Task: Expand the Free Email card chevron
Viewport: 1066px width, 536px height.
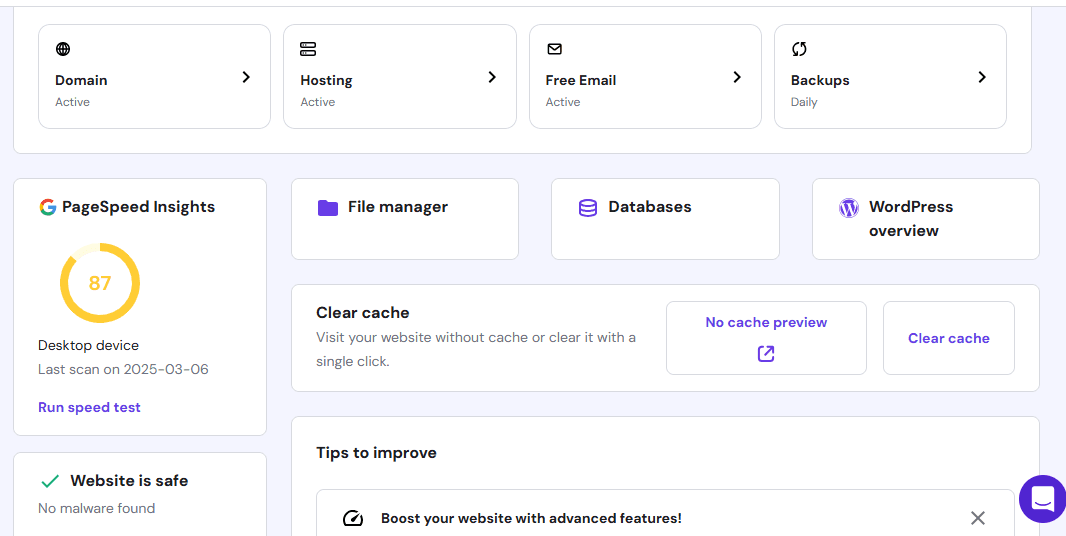Action: point(737,77)
